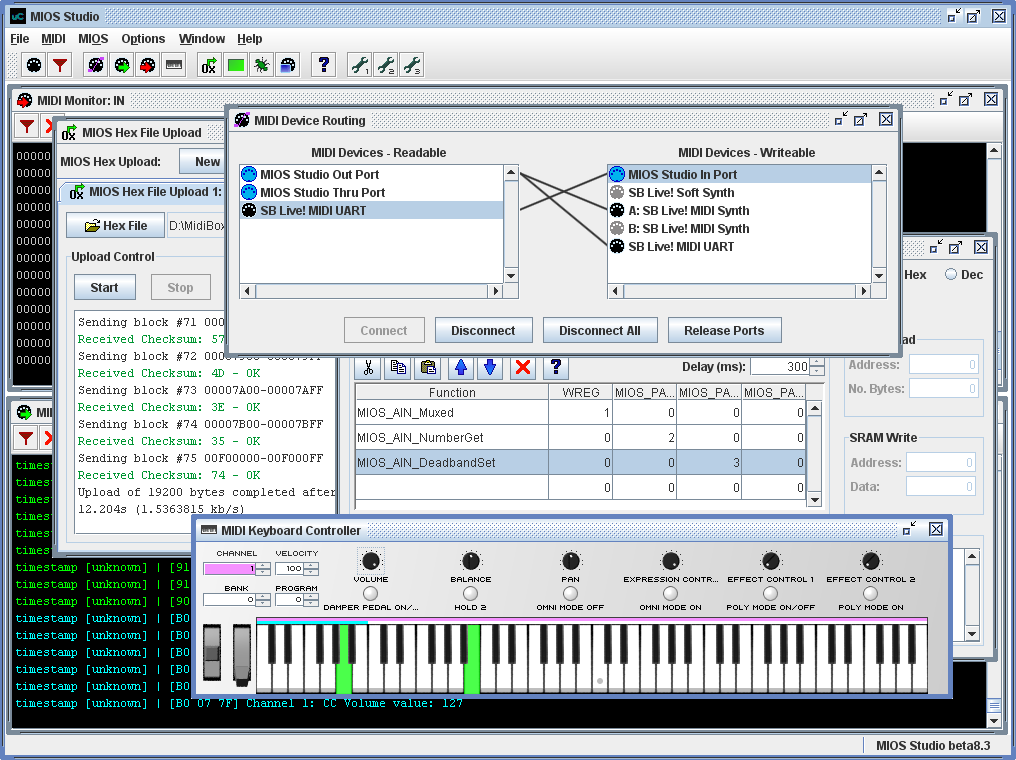Click the New button next to MIOS Hex Upload
1016x760 pixels.
(x=202, y=161)
